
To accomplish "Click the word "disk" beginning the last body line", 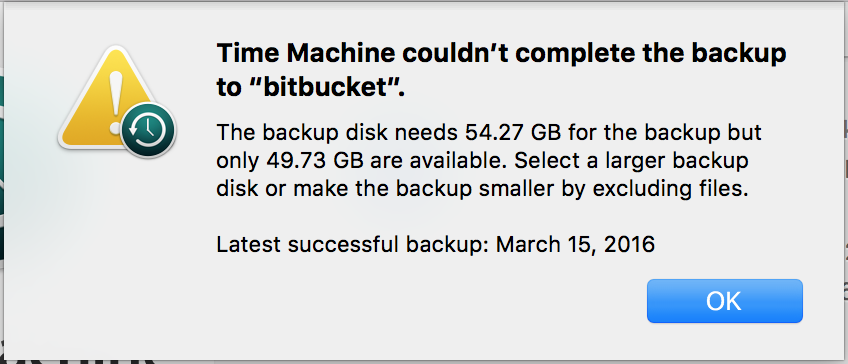I will pos(236,190).
